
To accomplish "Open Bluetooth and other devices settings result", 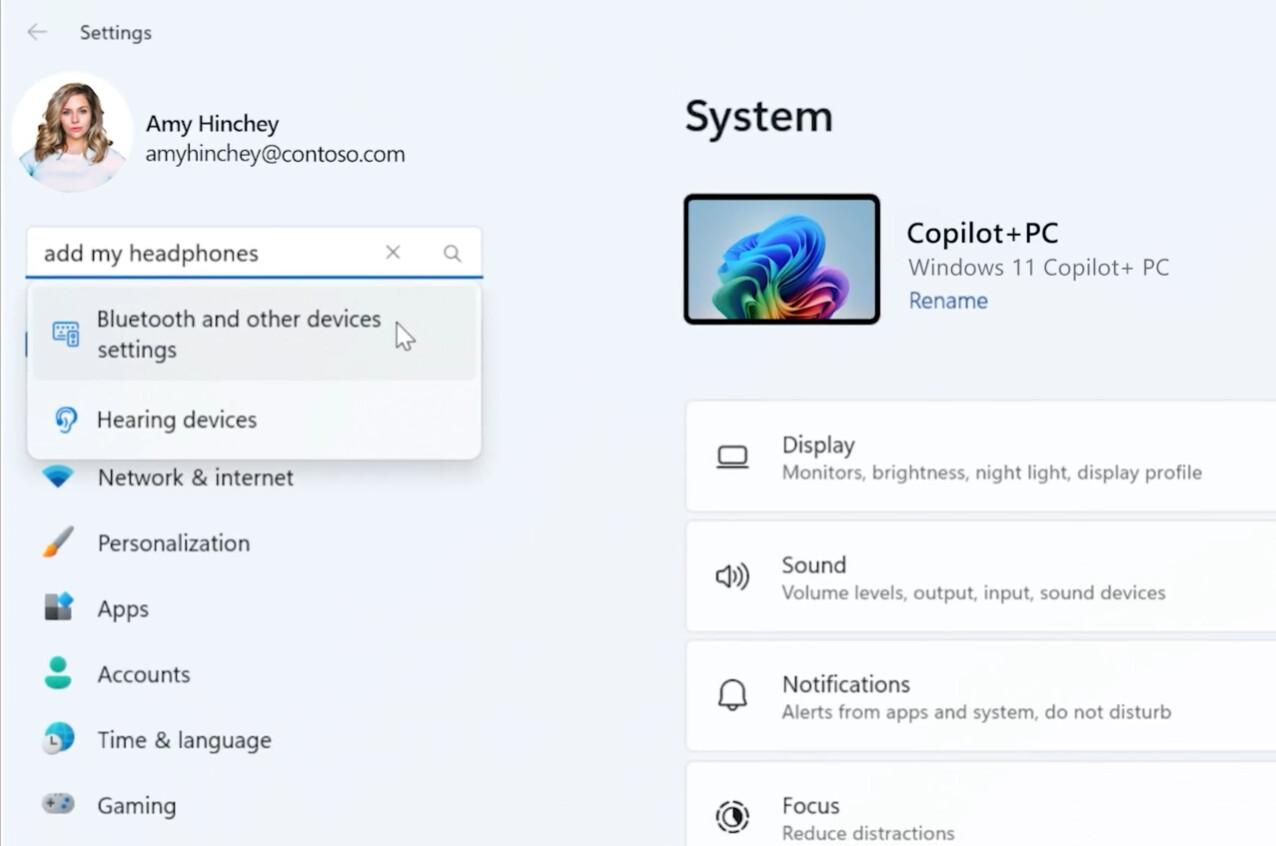I will coord(254,334).
